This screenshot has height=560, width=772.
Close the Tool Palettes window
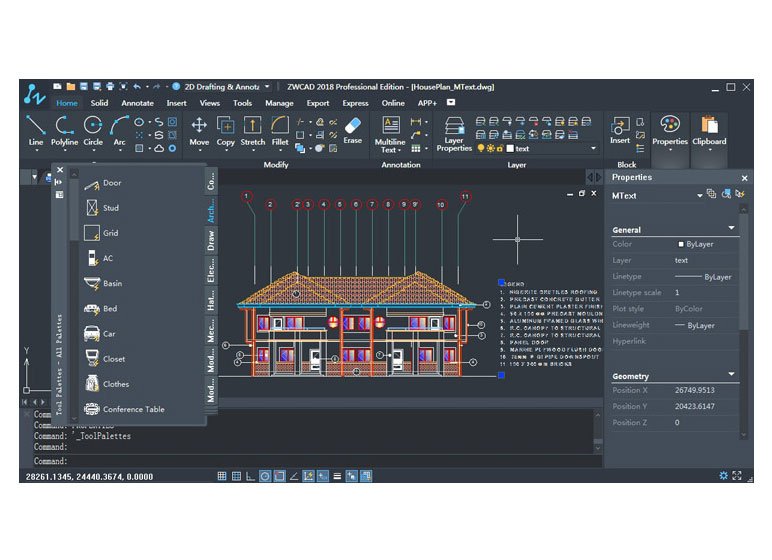[60, 170]
